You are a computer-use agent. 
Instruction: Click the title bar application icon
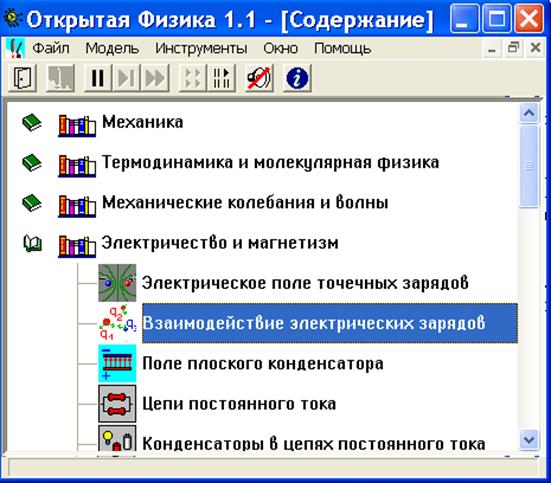click(13, 18)
